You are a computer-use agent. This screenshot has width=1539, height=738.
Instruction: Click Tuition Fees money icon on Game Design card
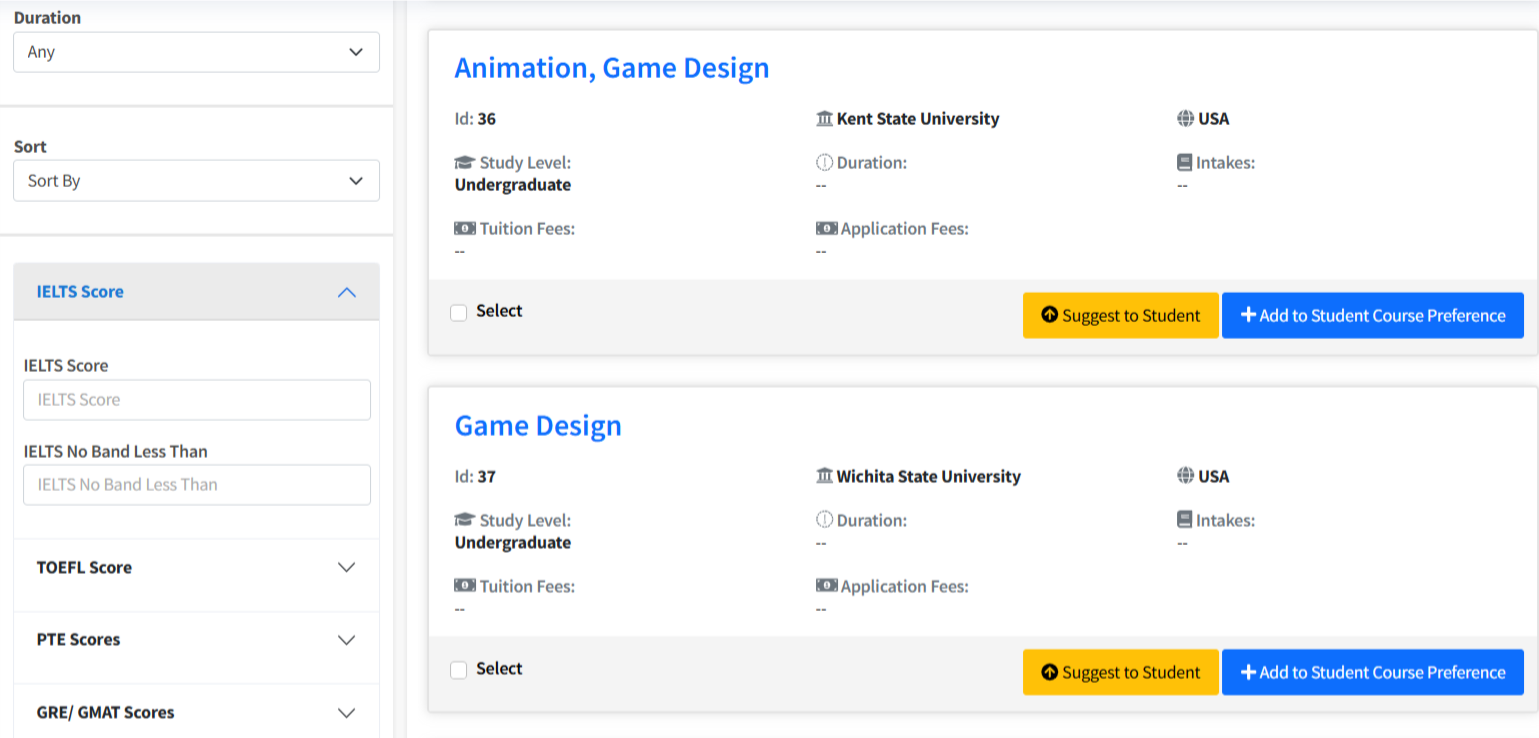pyautogui.click(x=464, y=586)
